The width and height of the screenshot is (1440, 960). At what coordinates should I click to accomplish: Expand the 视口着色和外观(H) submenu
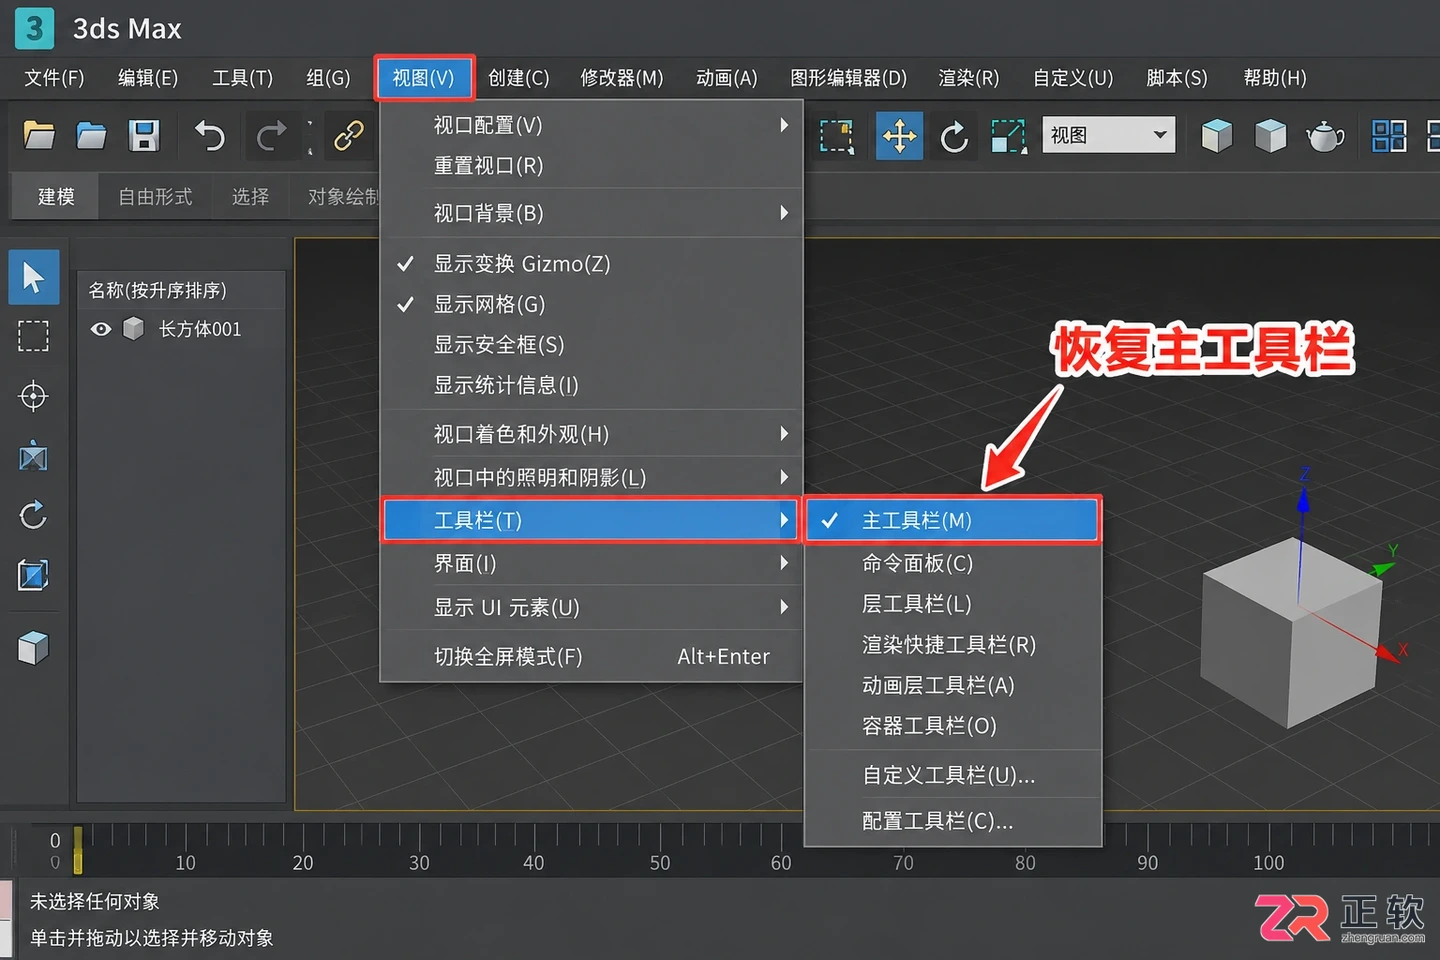[x=592, y=434]
